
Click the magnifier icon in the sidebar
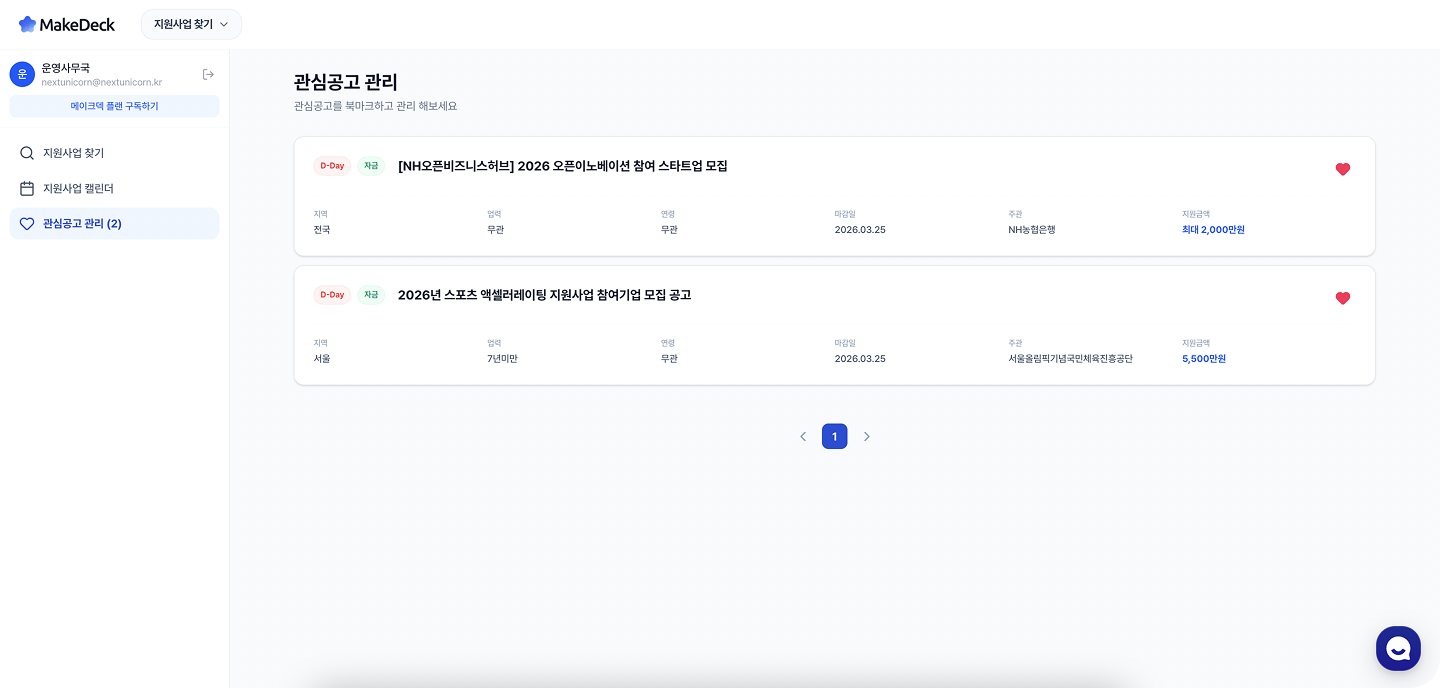27,153
